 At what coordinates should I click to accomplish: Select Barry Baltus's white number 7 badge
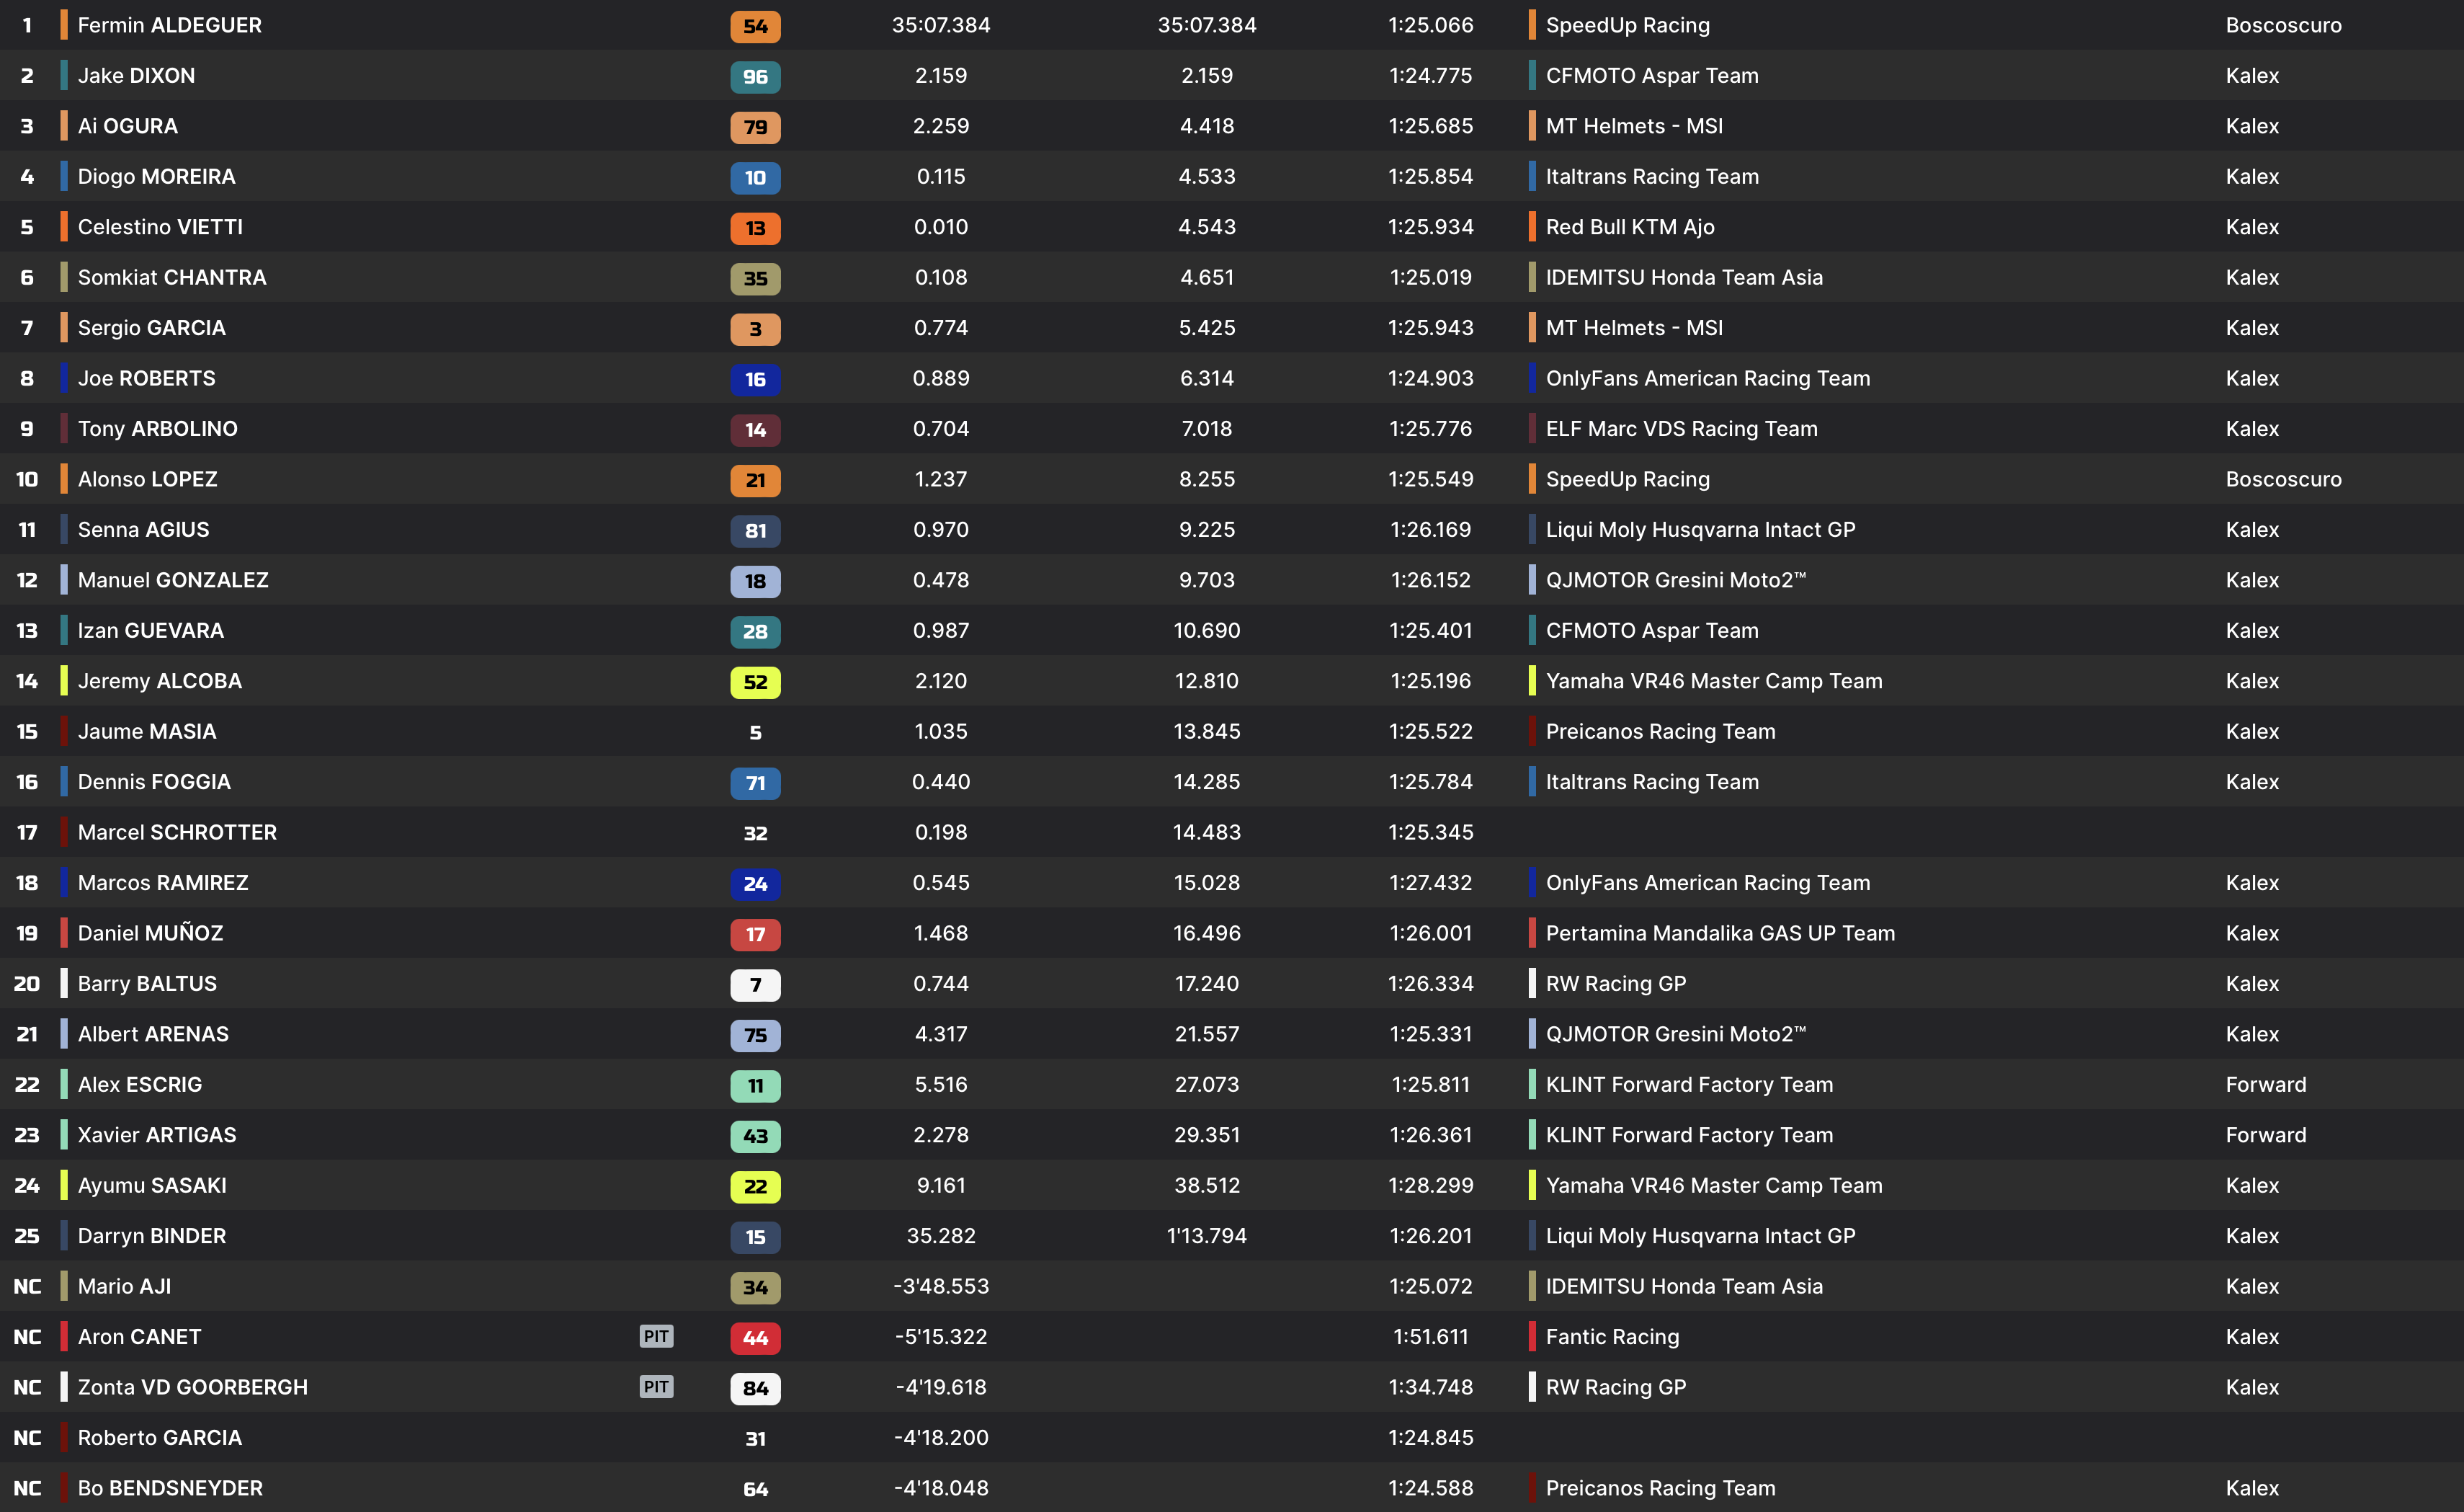tap(755, 984)
